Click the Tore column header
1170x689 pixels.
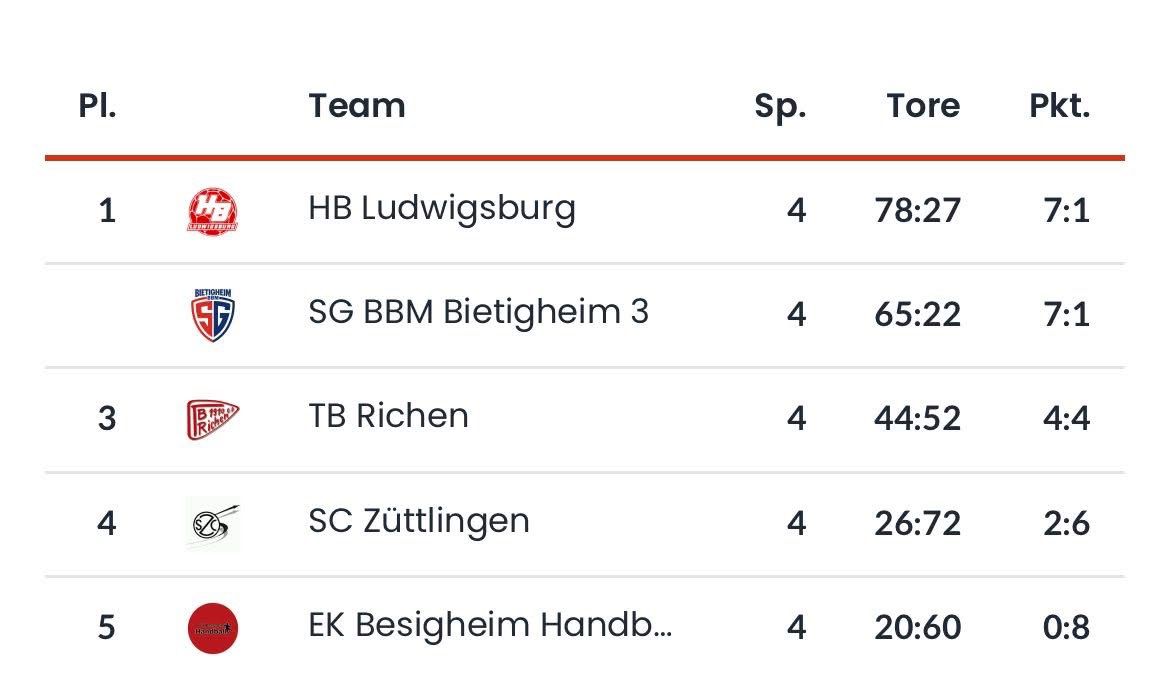[923, 106]
